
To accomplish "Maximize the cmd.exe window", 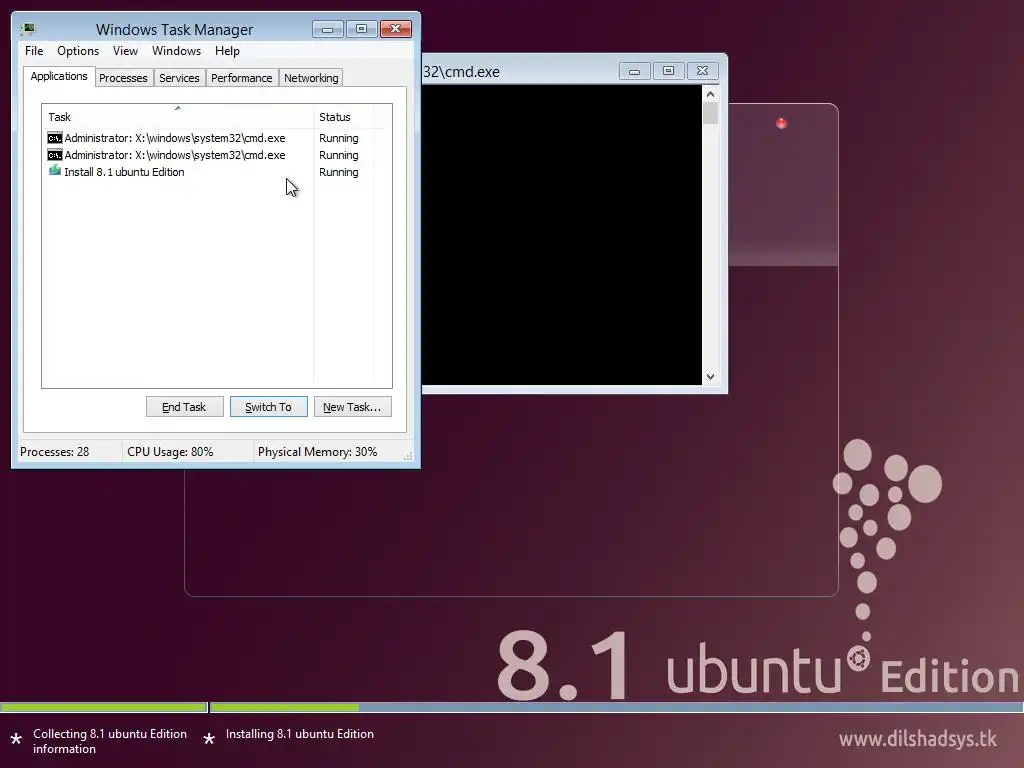I will (x=668, y=71).
